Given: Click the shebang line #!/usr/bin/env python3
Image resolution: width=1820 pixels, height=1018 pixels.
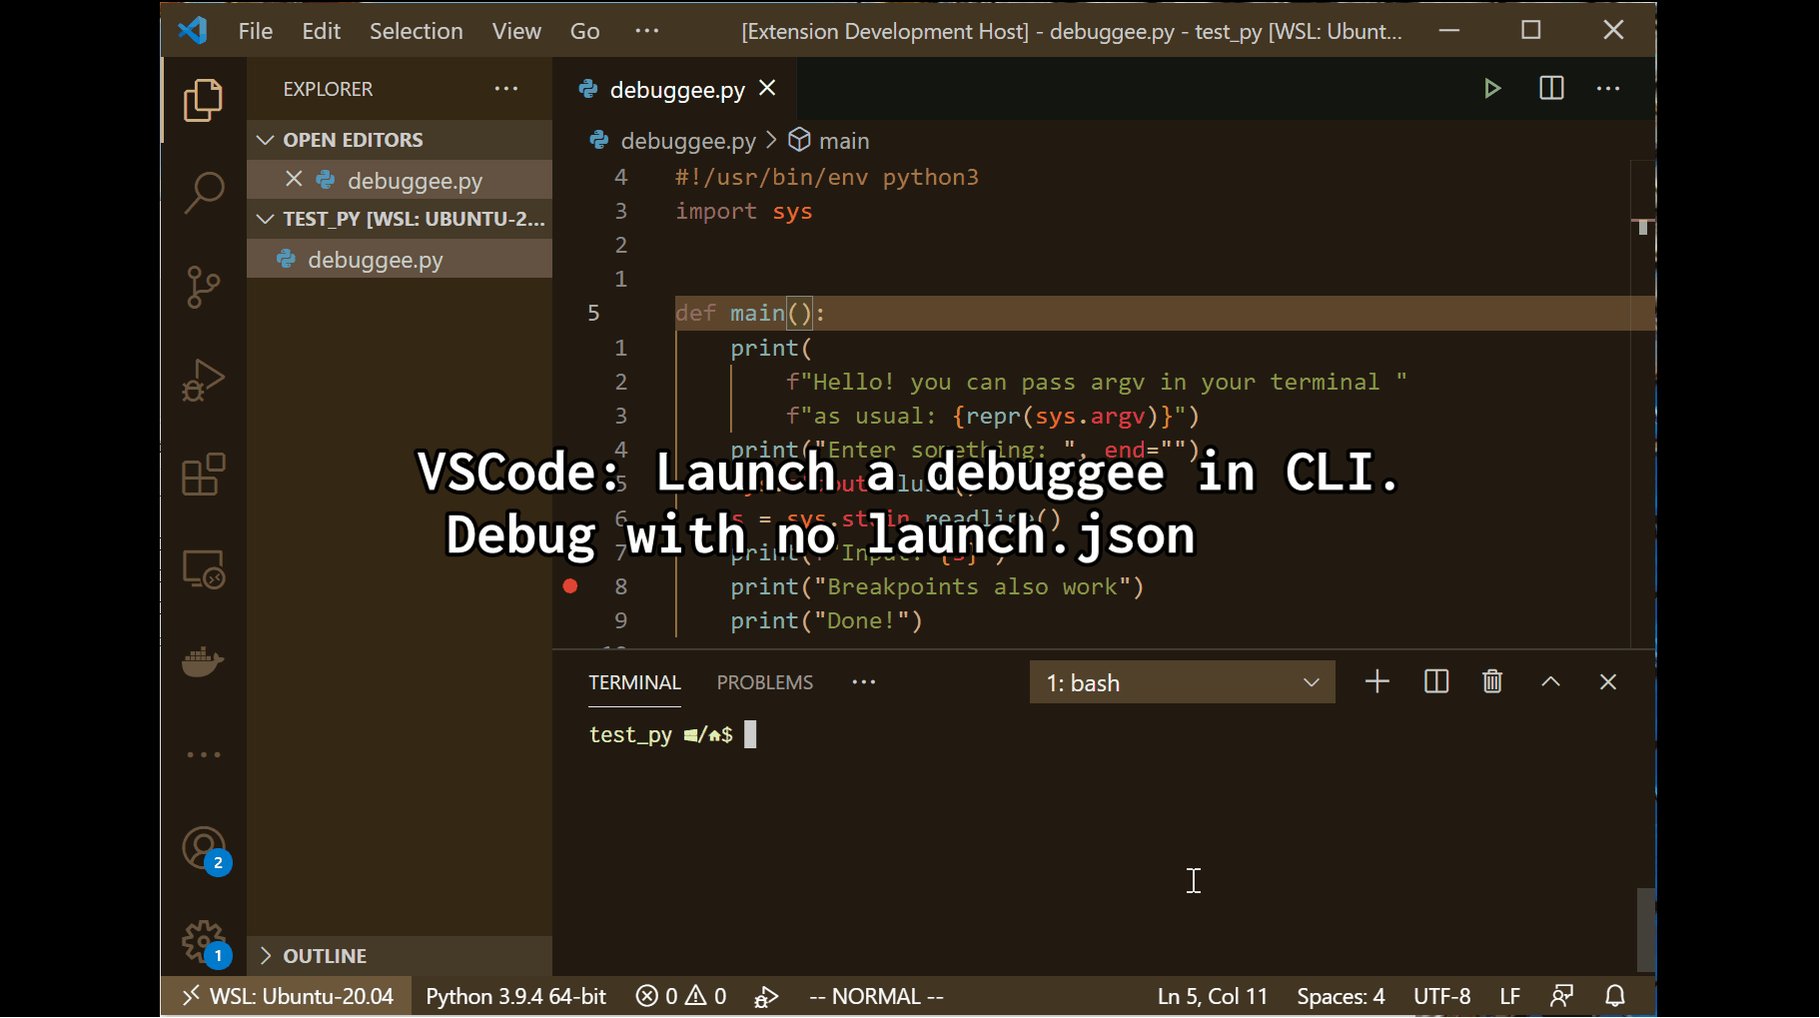Looking at the screenshot, I should pyautogui.click(x=827, y=177).
